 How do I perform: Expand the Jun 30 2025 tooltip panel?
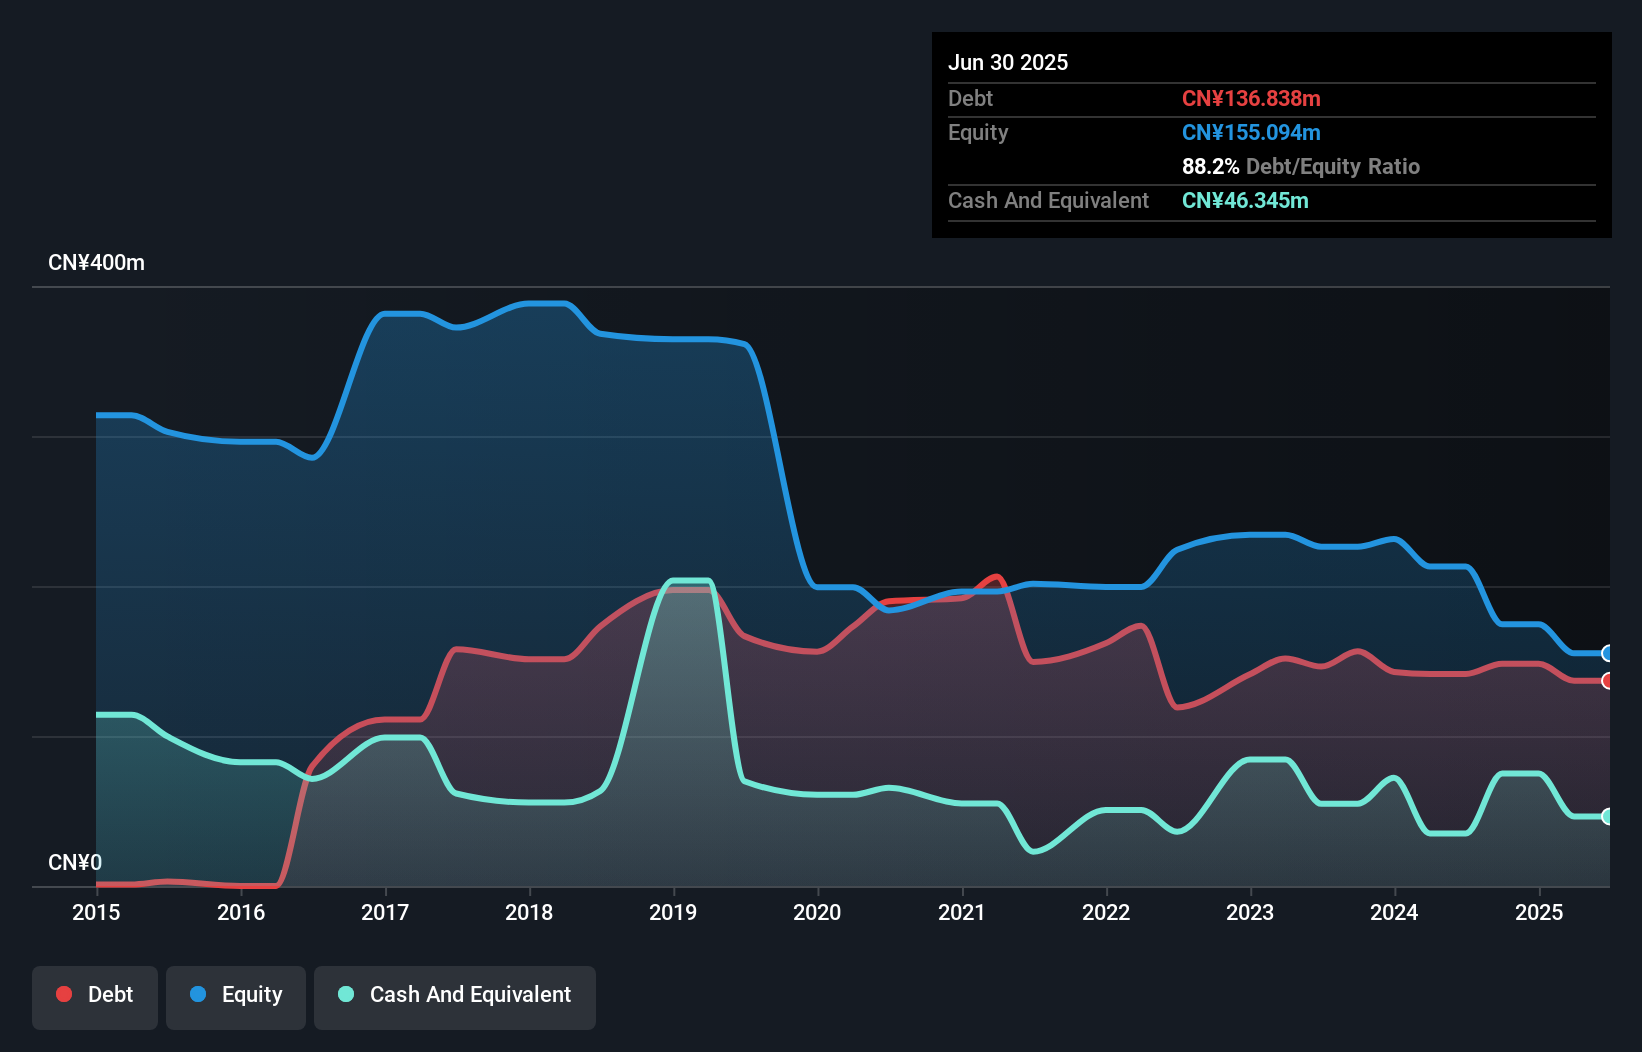pos(1008,62)
